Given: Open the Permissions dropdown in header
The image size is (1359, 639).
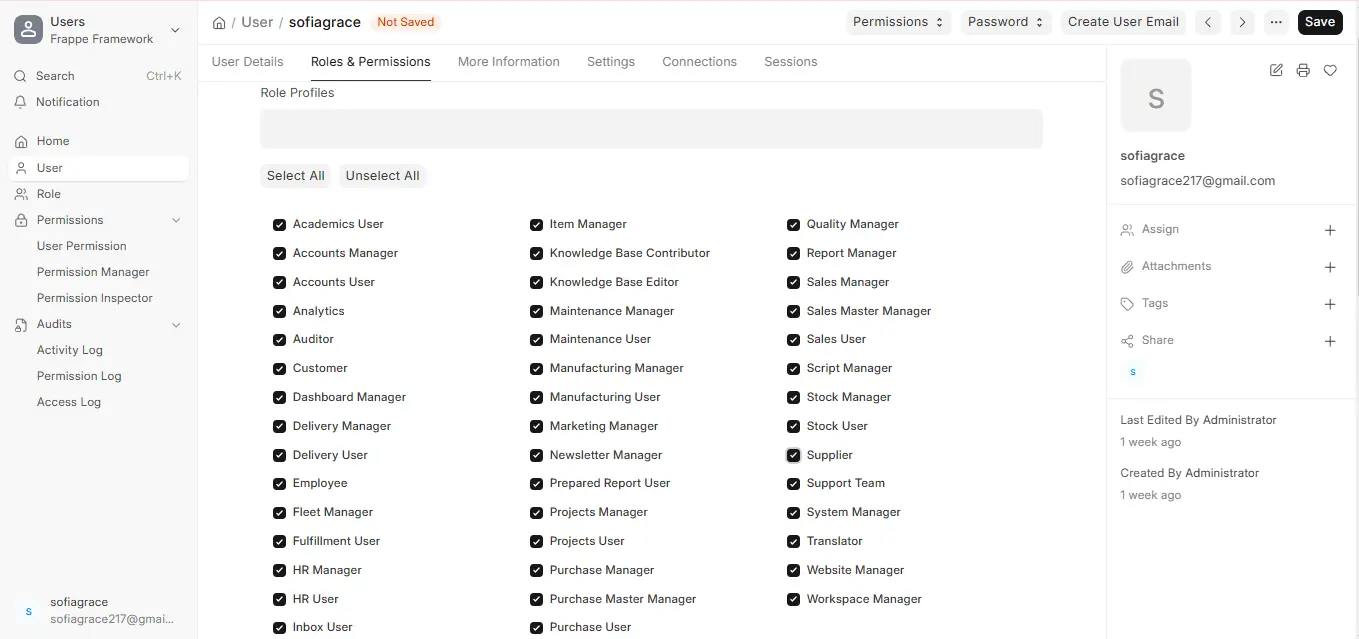Looking at the screenshot, I should click(x=899, y=22).
